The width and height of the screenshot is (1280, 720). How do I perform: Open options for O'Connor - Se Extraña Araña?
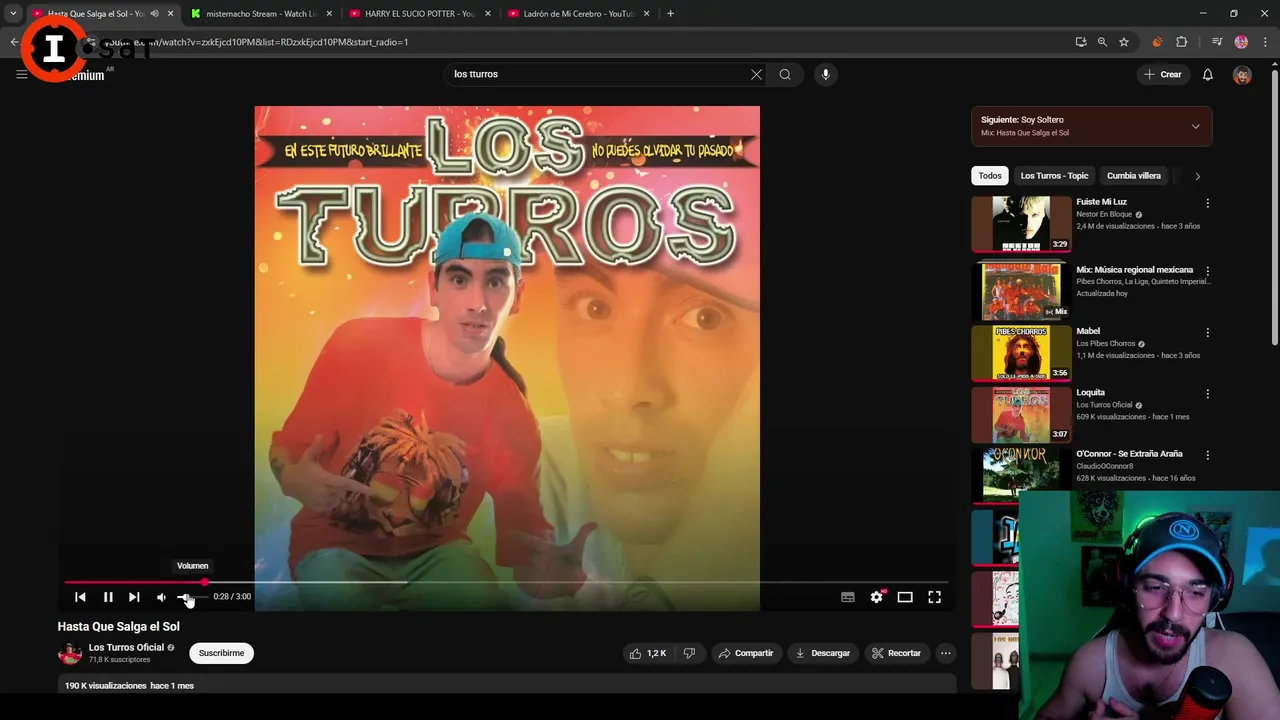[1207, 455]
